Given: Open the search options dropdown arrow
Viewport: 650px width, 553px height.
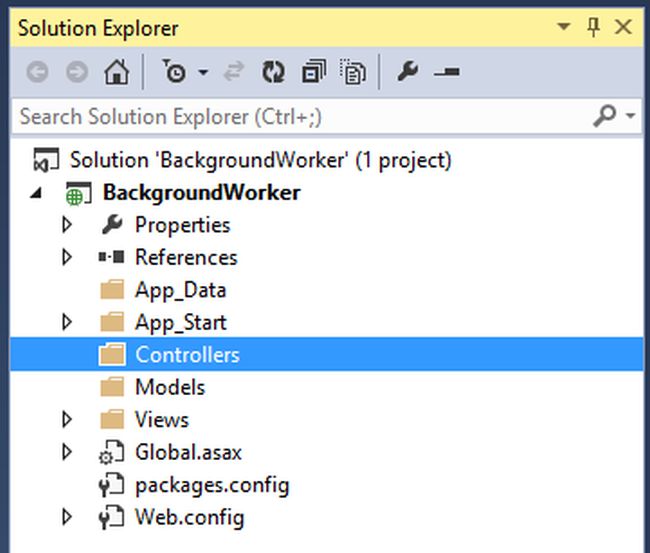Looking at the screenshot, I should click(x=630, y=117).
